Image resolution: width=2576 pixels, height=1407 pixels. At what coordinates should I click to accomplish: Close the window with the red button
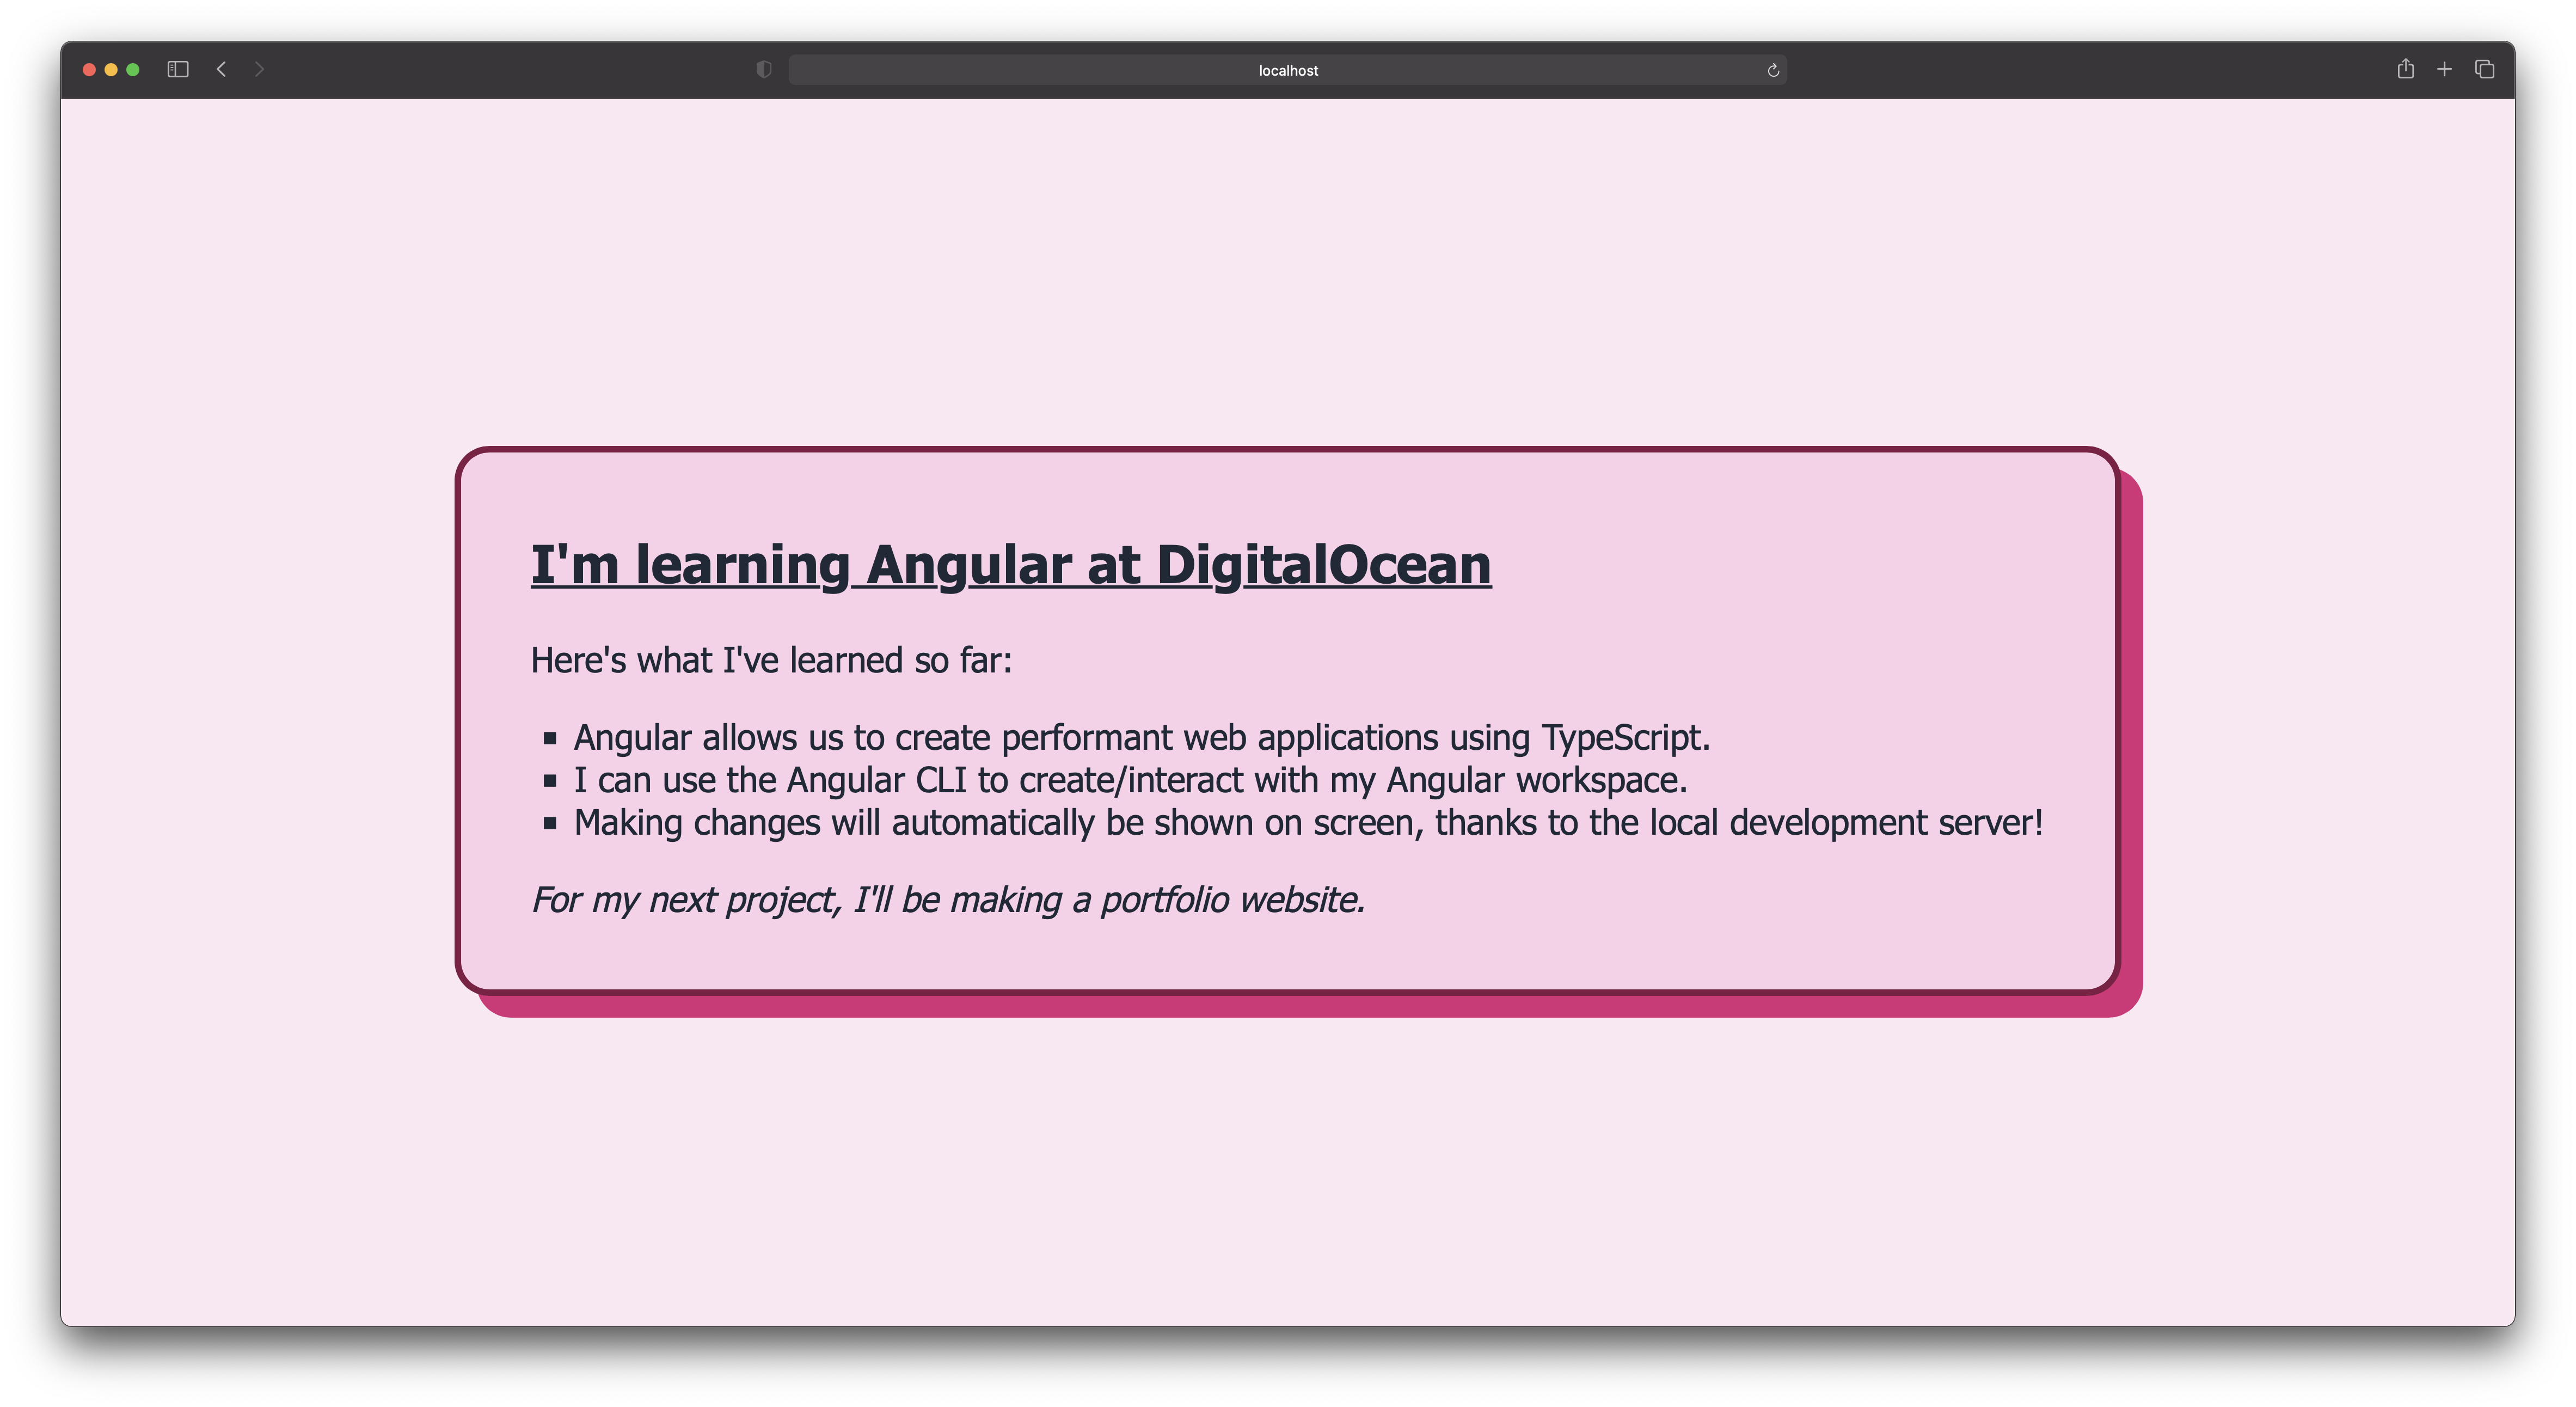(x=89, y=69)
